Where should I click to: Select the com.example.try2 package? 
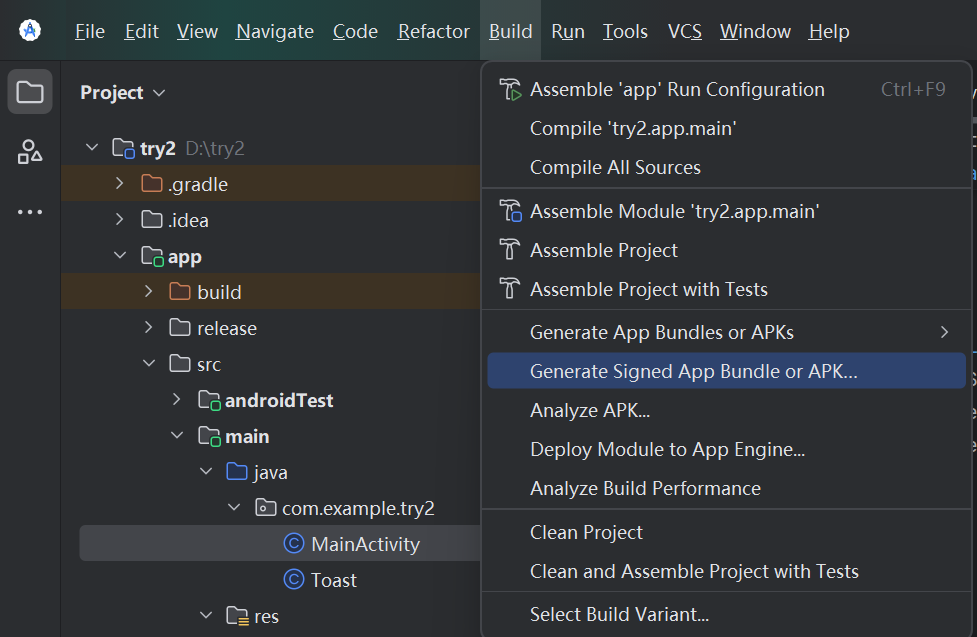357,508
